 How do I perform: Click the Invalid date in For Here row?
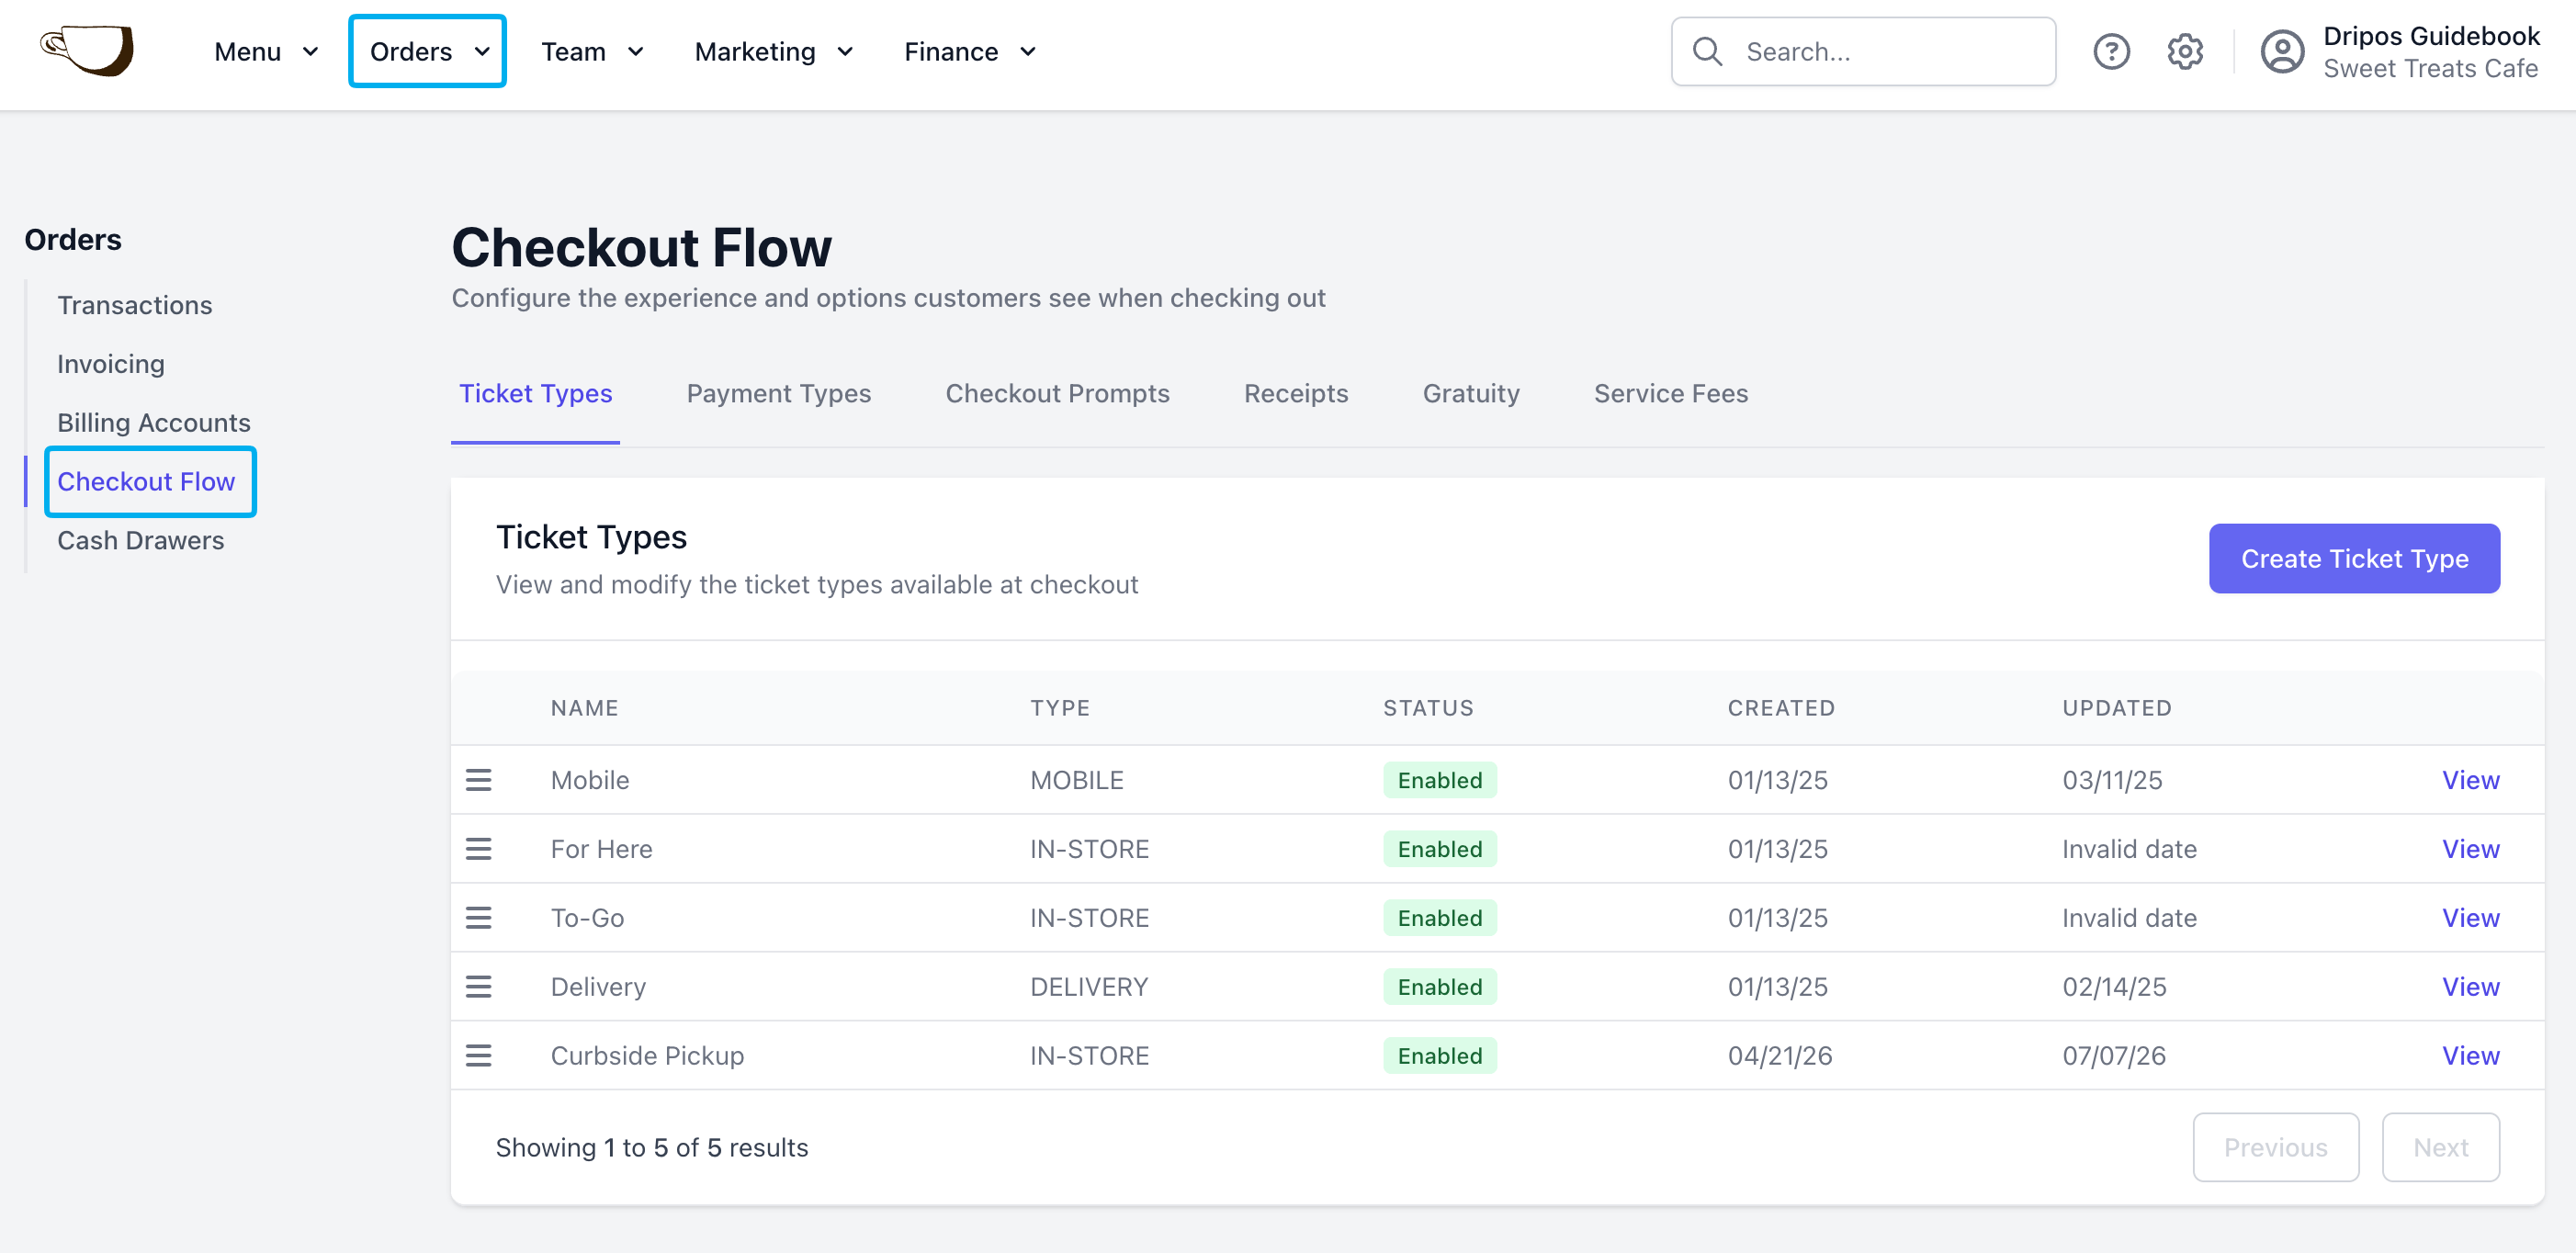[2129, 849]
